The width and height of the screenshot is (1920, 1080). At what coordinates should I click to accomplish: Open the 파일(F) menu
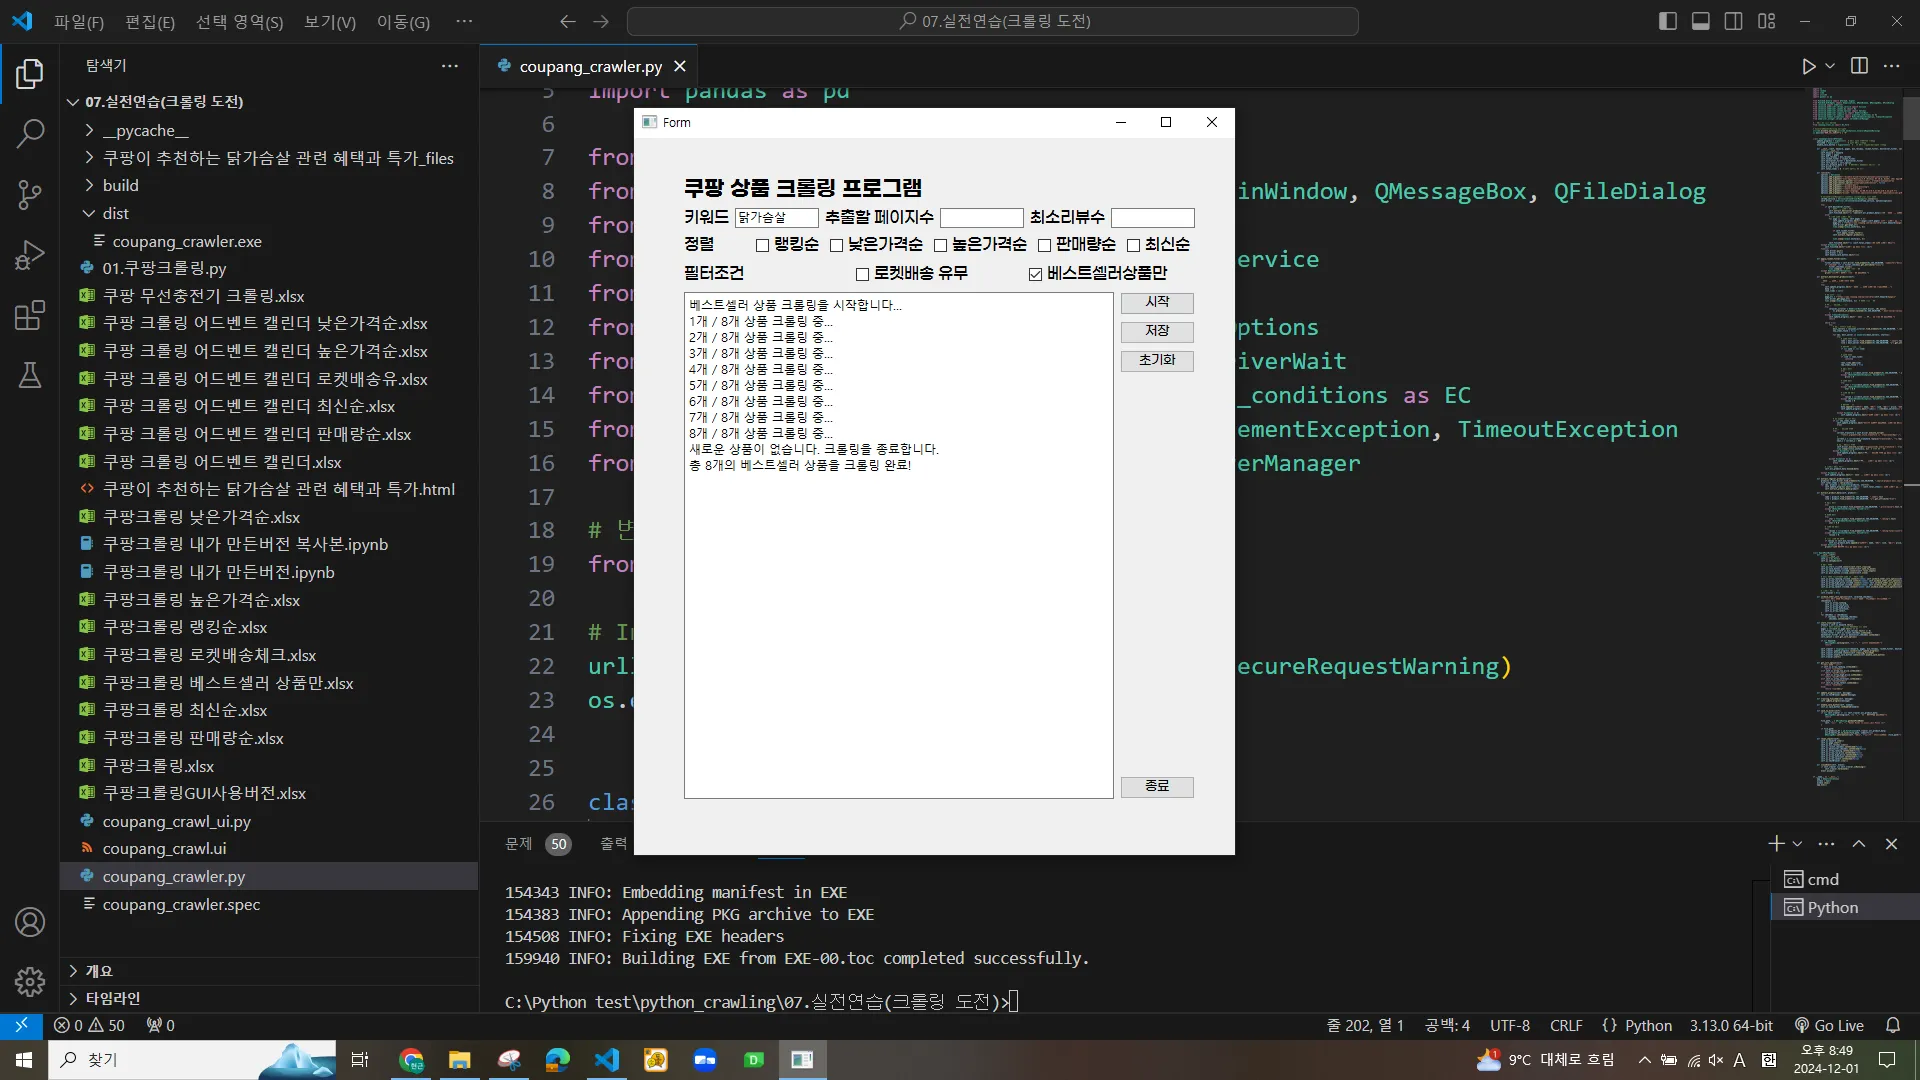(78, 21)
